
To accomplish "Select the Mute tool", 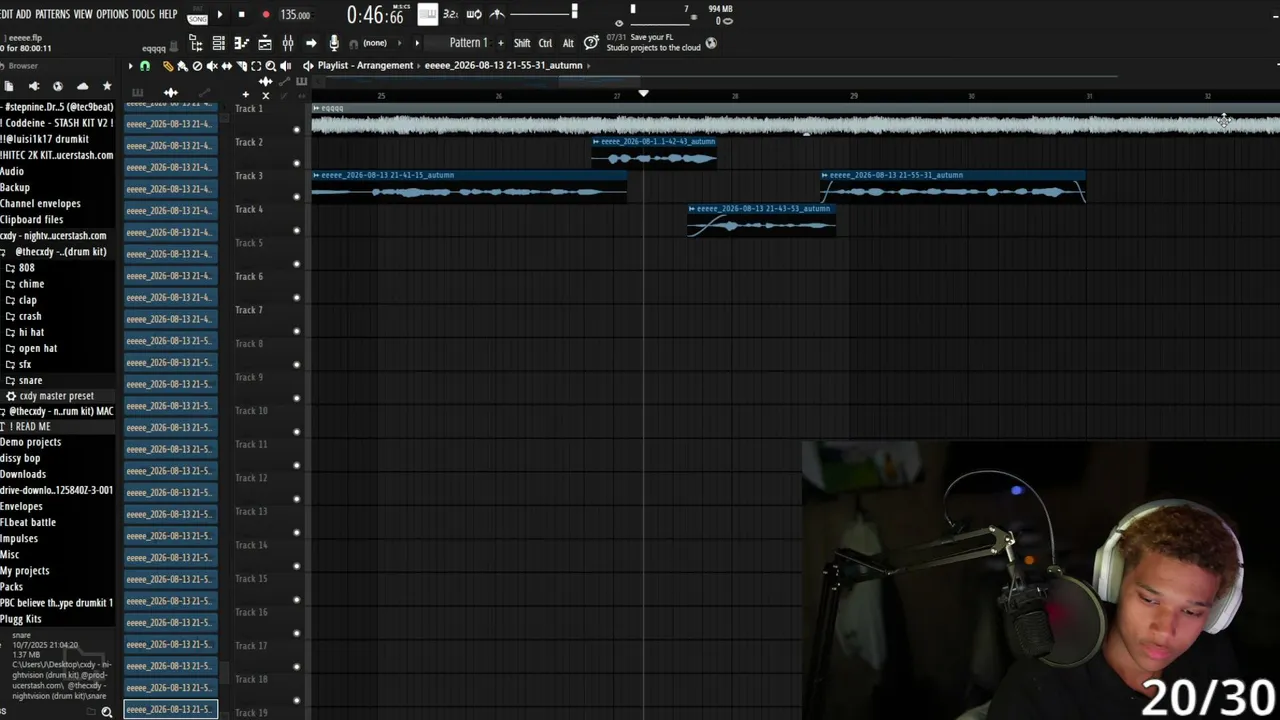I will click(x=212, y=66).
